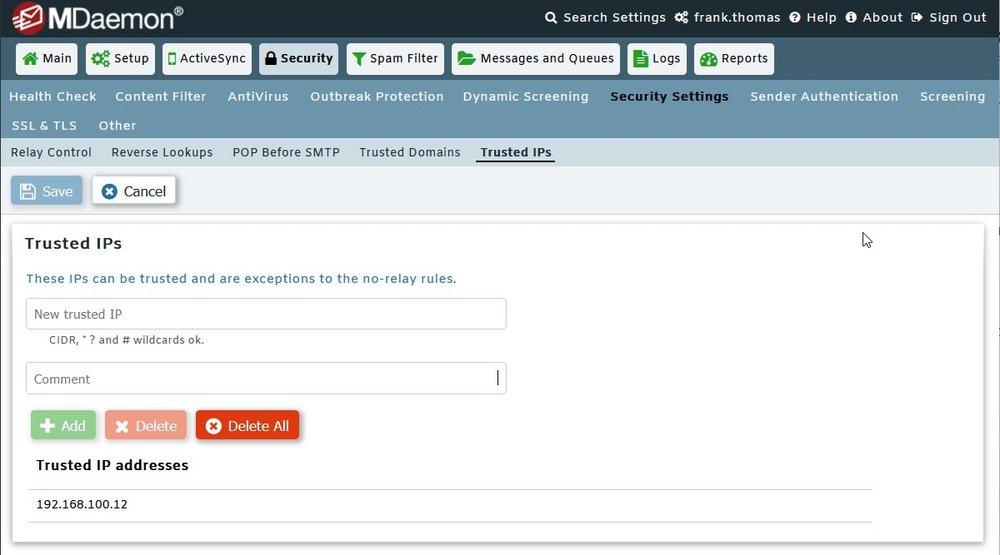Open the Logs section
Screen dimensions: 1000x555
click(657, 59)
